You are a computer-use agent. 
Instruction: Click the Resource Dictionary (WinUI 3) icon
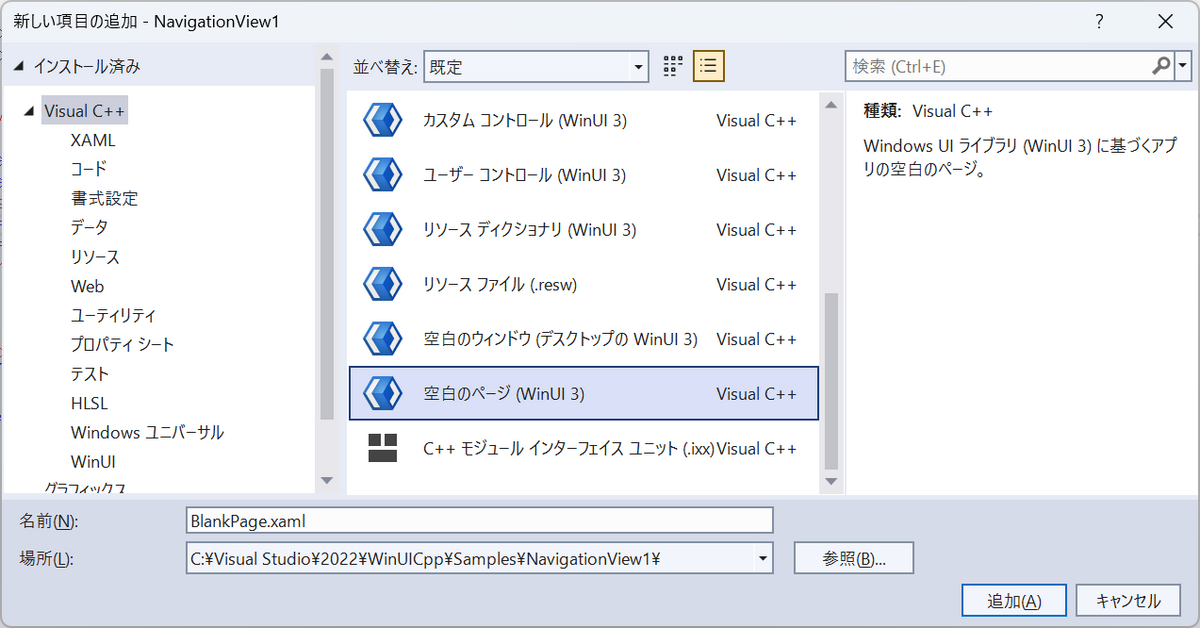pos(381,230)
